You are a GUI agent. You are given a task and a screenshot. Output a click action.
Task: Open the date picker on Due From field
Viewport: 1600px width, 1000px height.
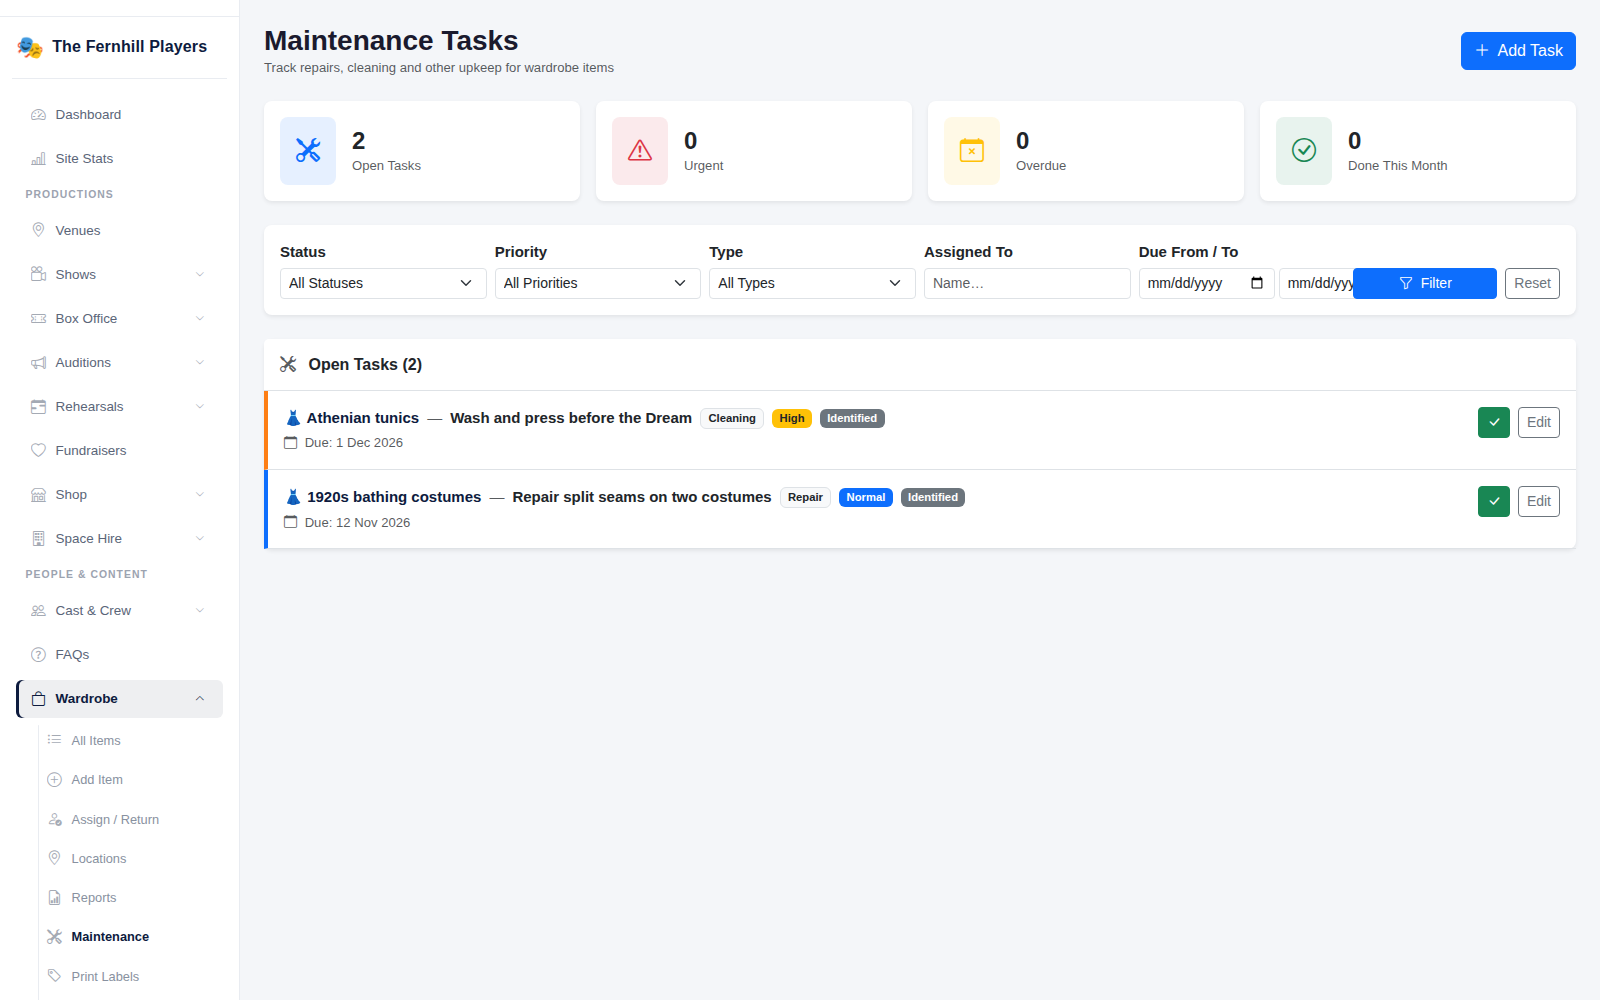[1257, 284]
